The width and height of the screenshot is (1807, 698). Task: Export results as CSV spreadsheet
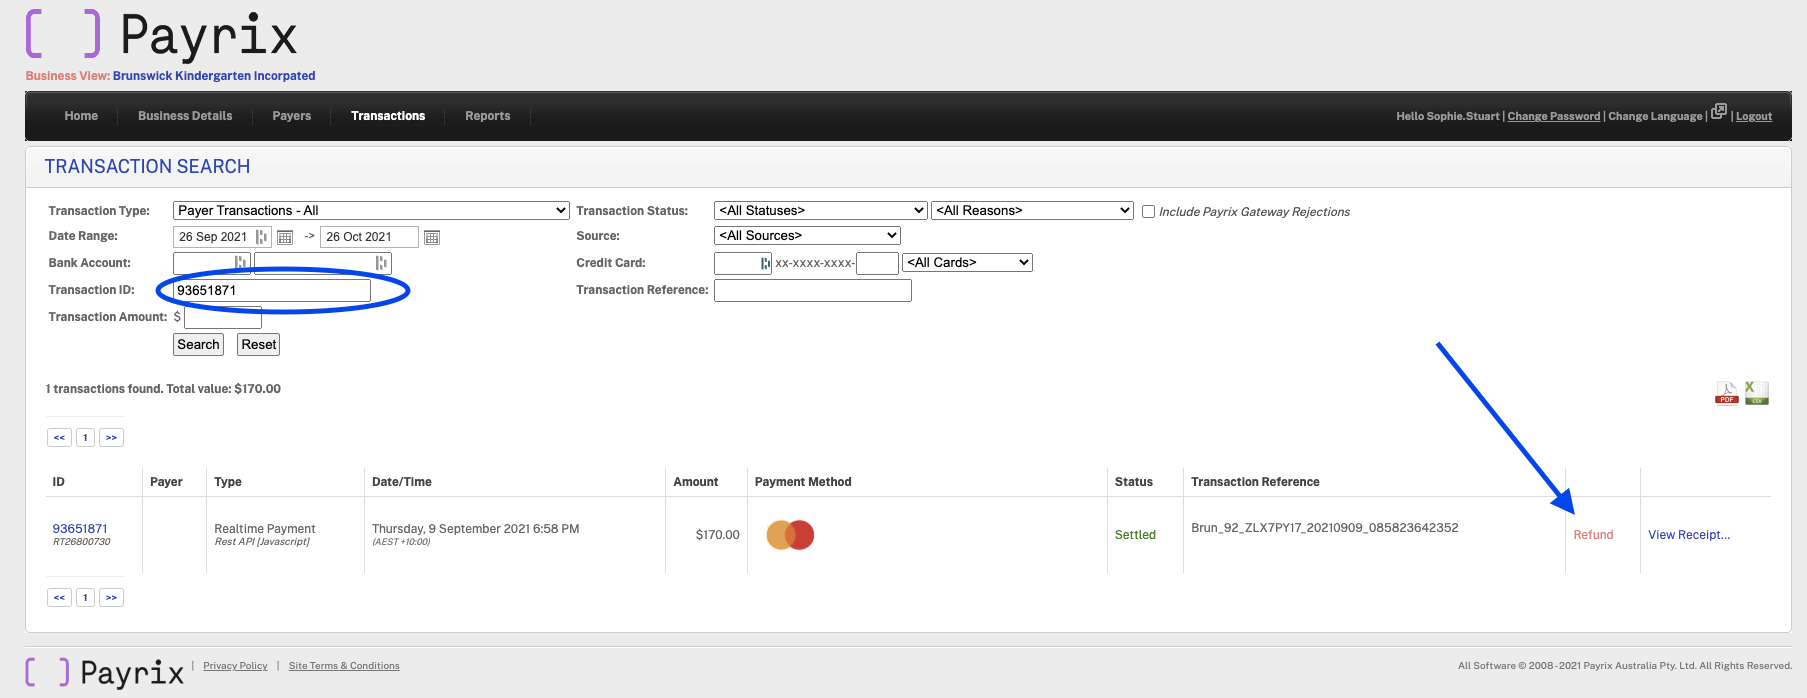click(x=1757, y=393)
